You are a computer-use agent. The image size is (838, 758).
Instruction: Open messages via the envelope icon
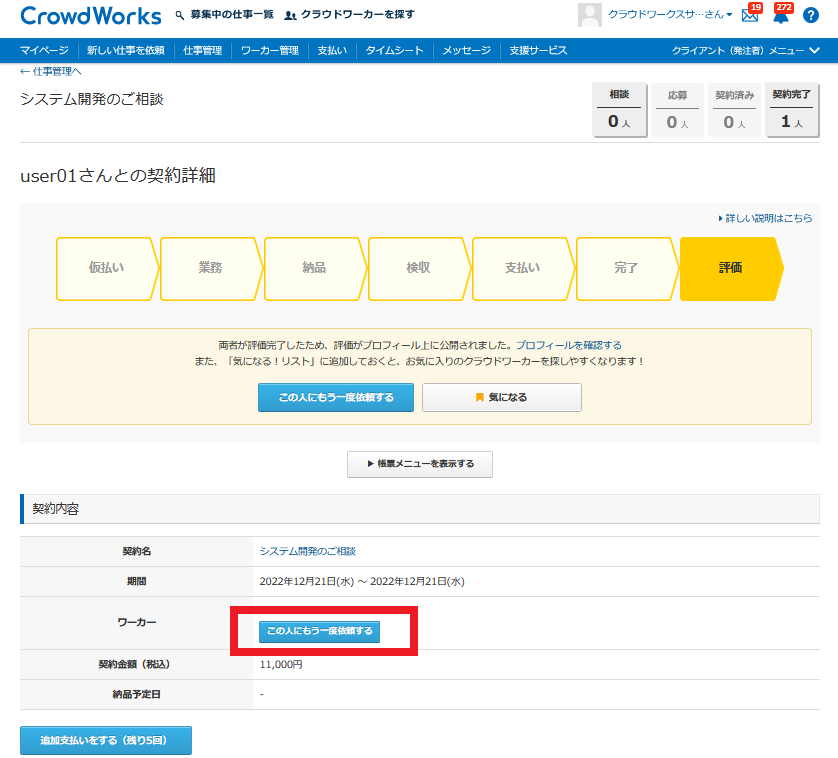749,16
